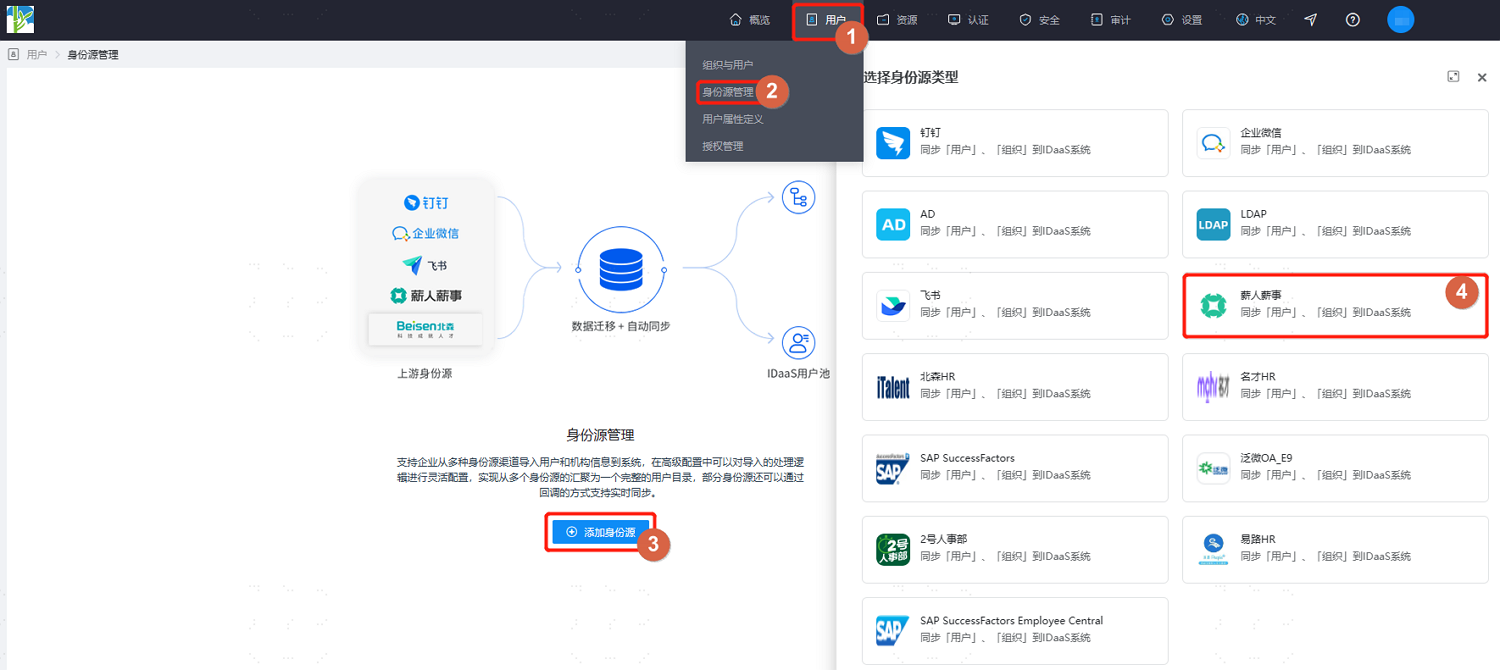
Task: Go to 授权管理 menu entry
Action: coord(723,146)
